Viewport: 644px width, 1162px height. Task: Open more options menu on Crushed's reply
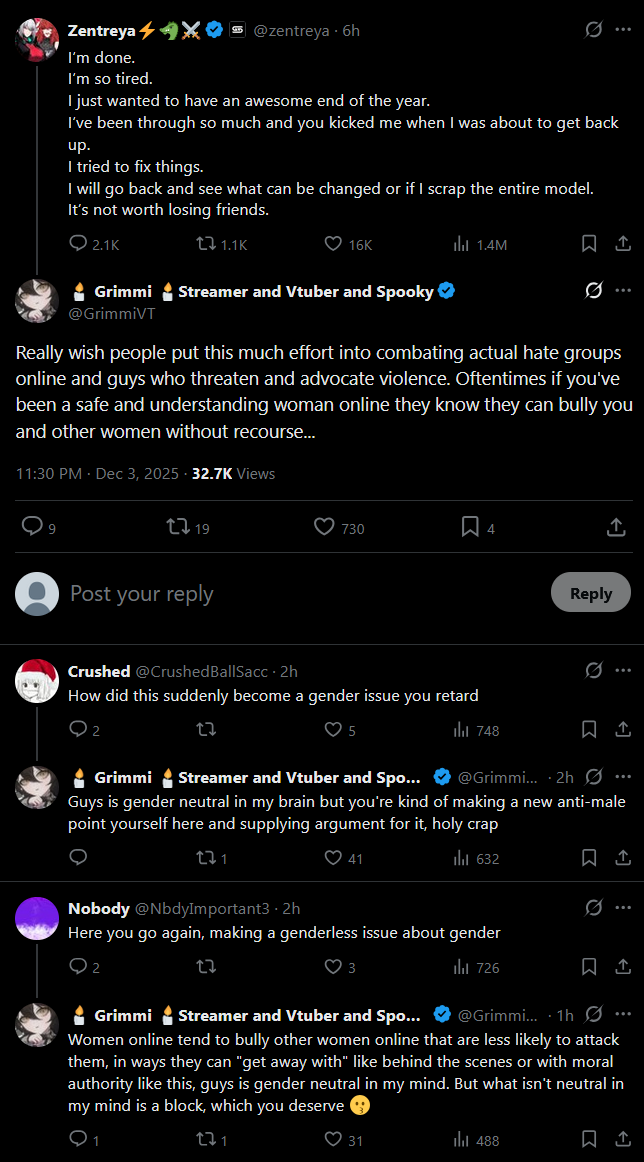623,671
